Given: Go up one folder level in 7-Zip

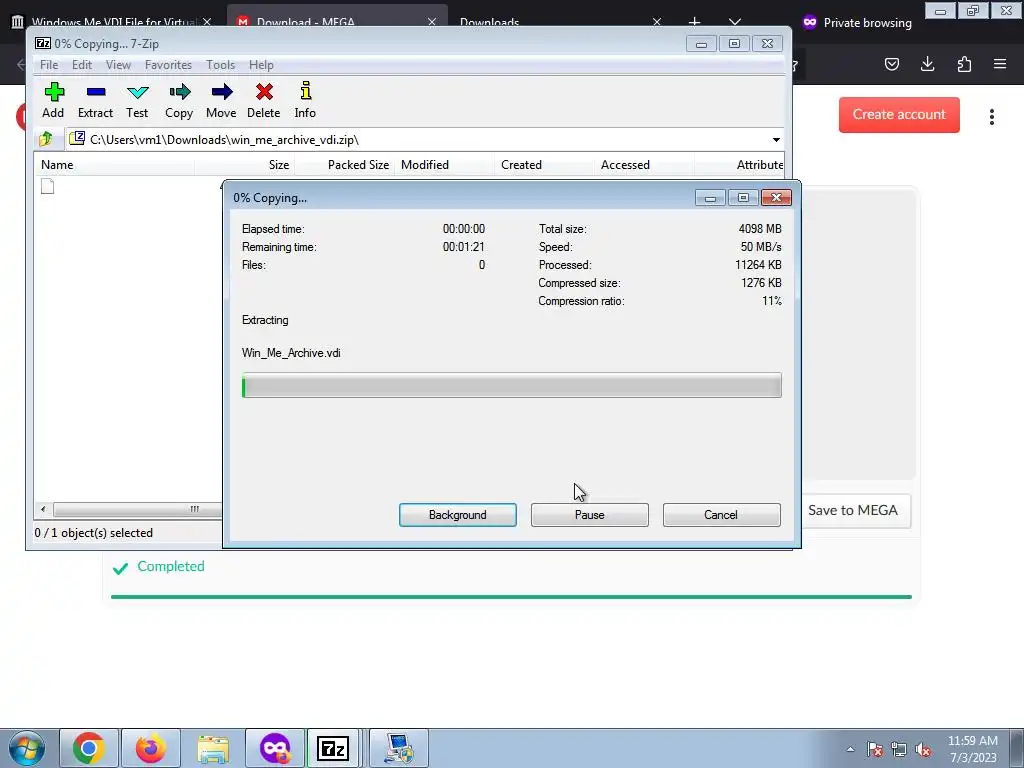Looking at the screenshot, I should (x=46, y=139).
